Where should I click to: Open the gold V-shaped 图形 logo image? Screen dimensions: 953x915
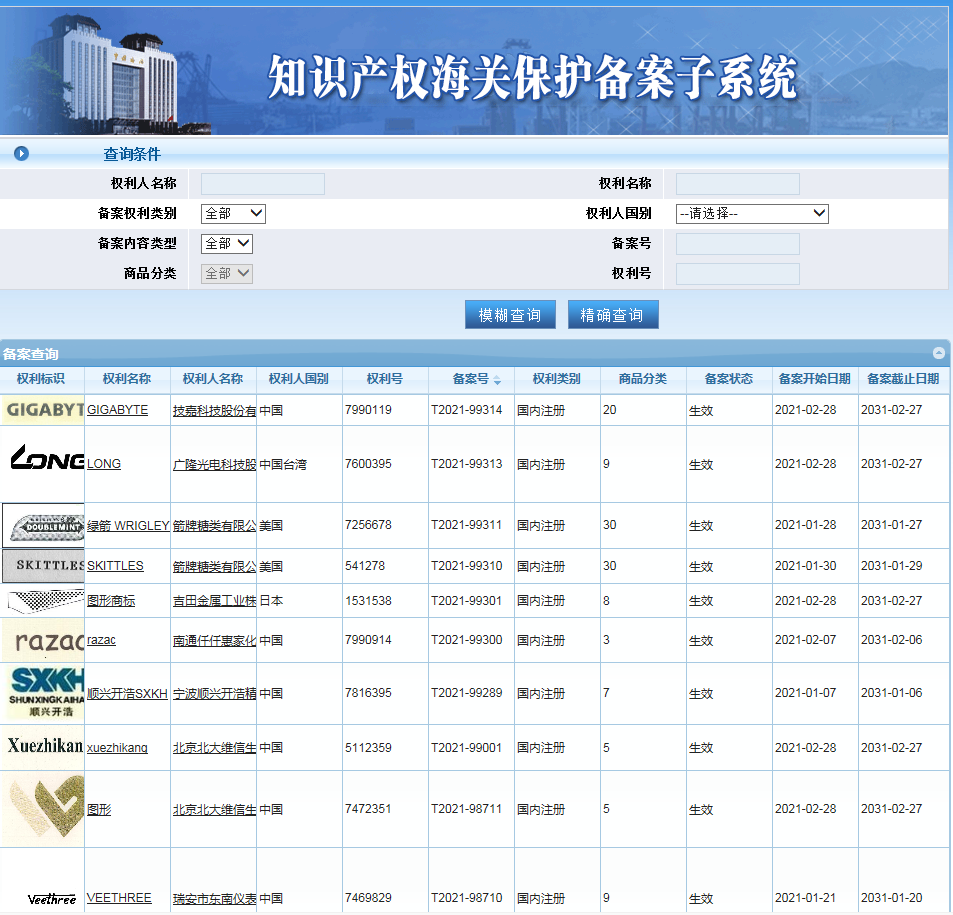[43, 809]
